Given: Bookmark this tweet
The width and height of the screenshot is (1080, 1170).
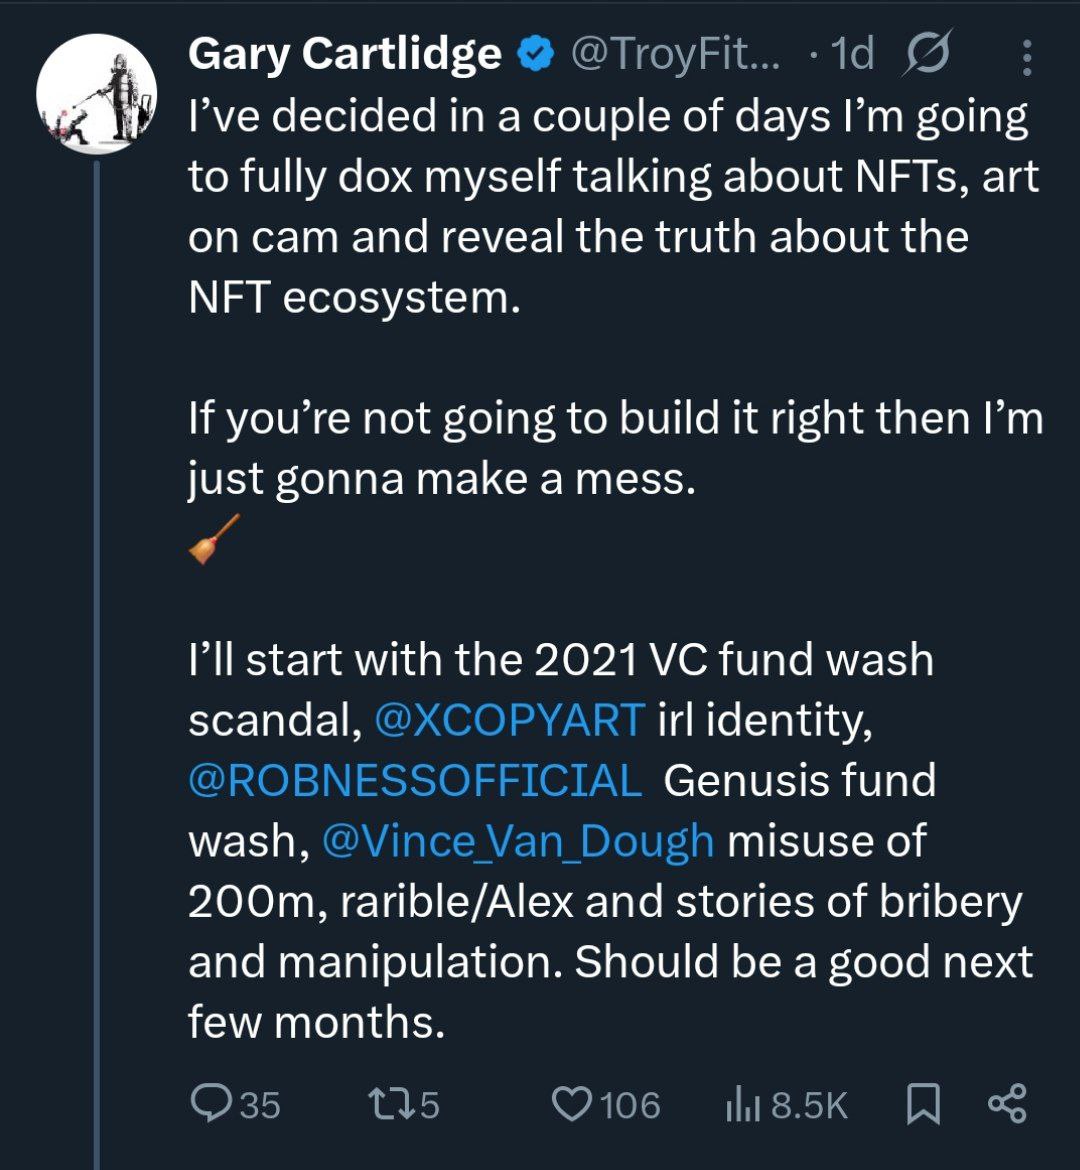Looking at the screenshot, I should point(922,1104).
